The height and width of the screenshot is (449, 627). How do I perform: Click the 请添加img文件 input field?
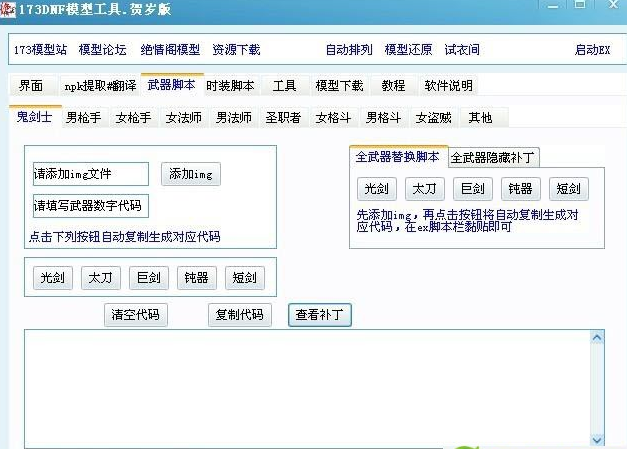coord(90,174)
